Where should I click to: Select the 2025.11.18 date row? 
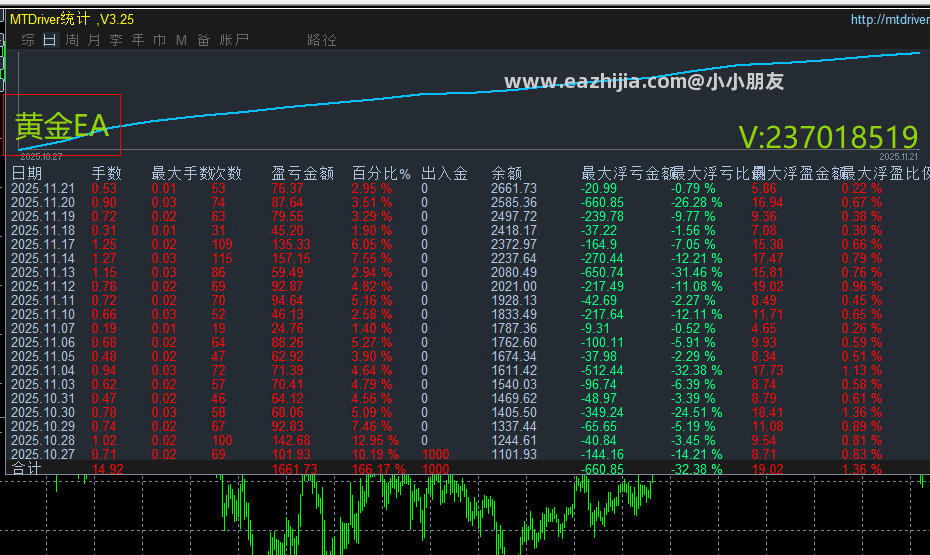coord(43,231)
